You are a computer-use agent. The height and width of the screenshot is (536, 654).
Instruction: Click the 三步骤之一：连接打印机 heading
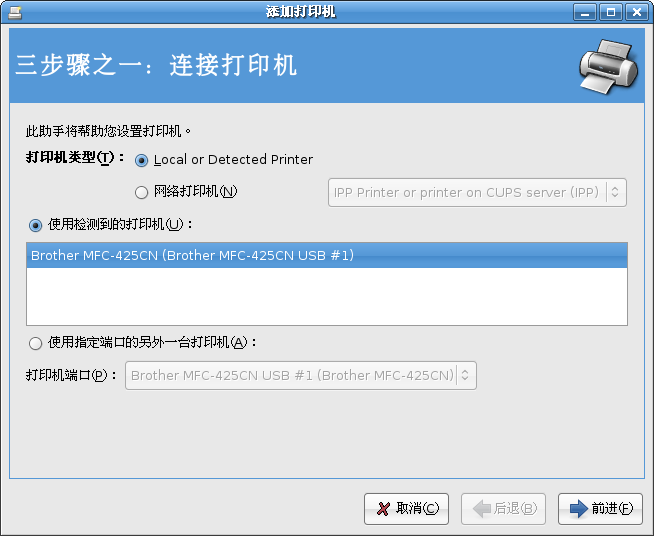pos(156,65)
